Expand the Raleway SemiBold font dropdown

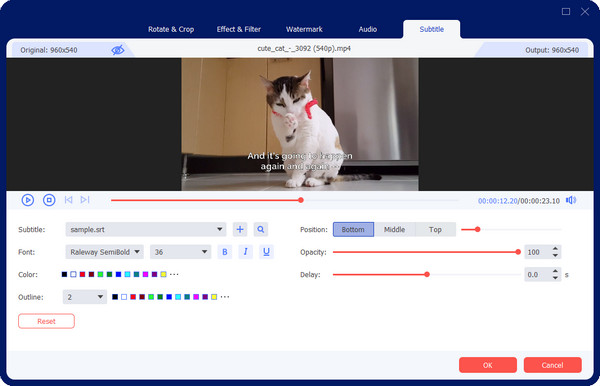[x=104, y=252]
